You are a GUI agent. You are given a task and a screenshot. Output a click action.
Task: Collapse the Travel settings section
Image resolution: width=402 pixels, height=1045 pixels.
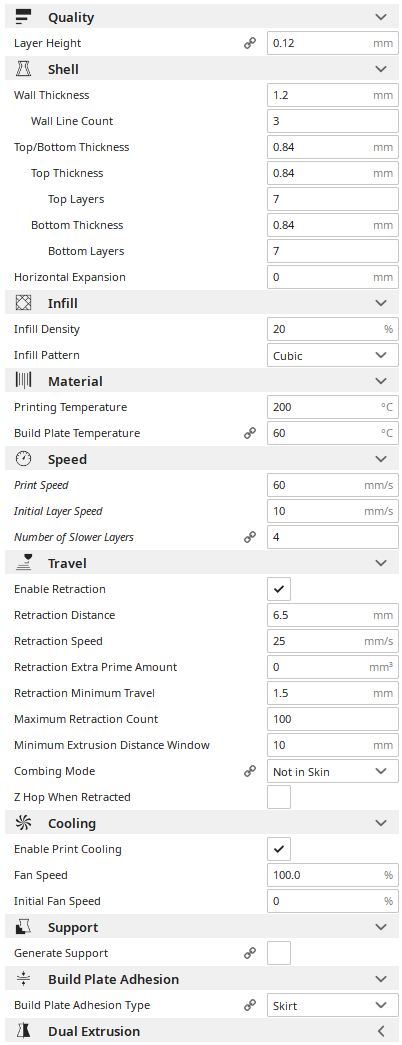coord(381,563)
